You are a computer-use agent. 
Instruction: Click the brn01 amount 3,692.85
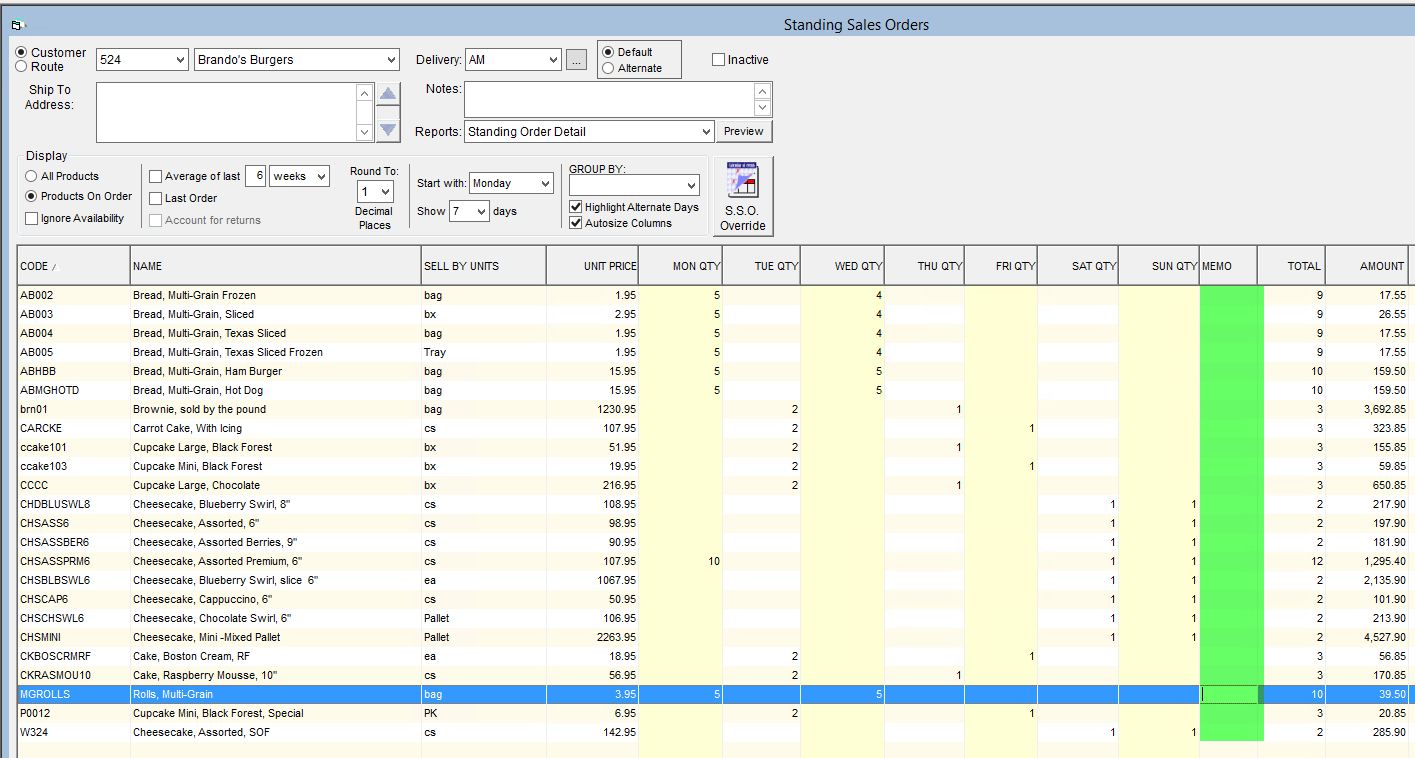pyautogui.click(x=1367, y=409)
